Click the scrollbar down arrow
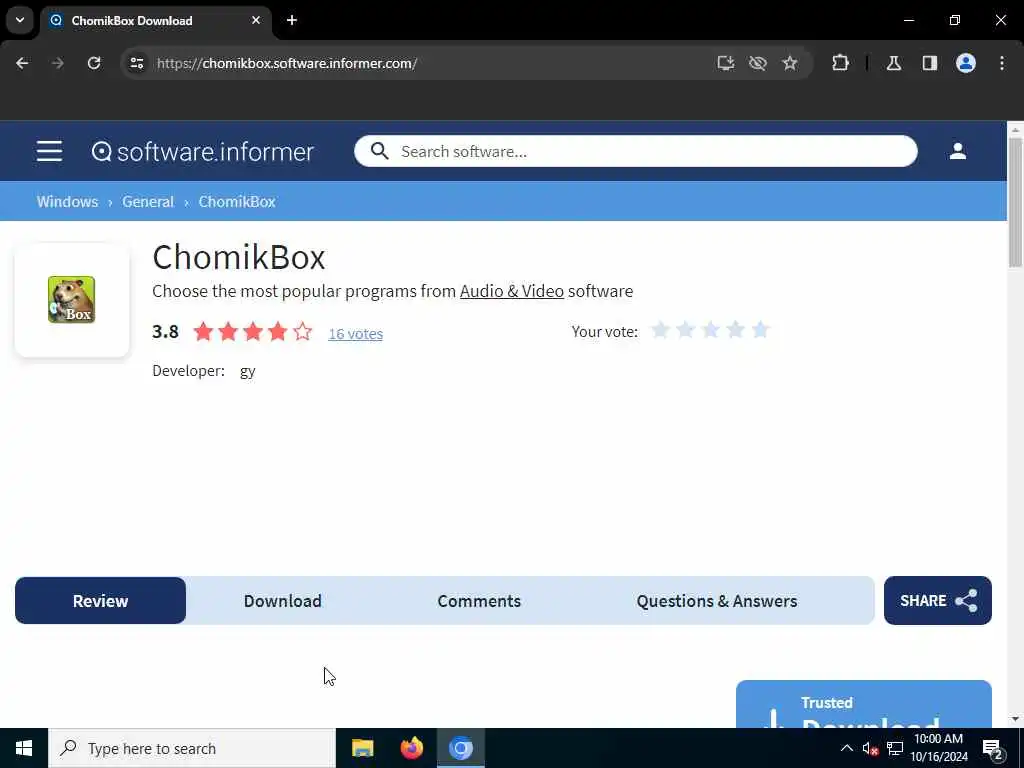Image resolution: width=1024 pixels, height=768 pixels. tap(1015, 719)
